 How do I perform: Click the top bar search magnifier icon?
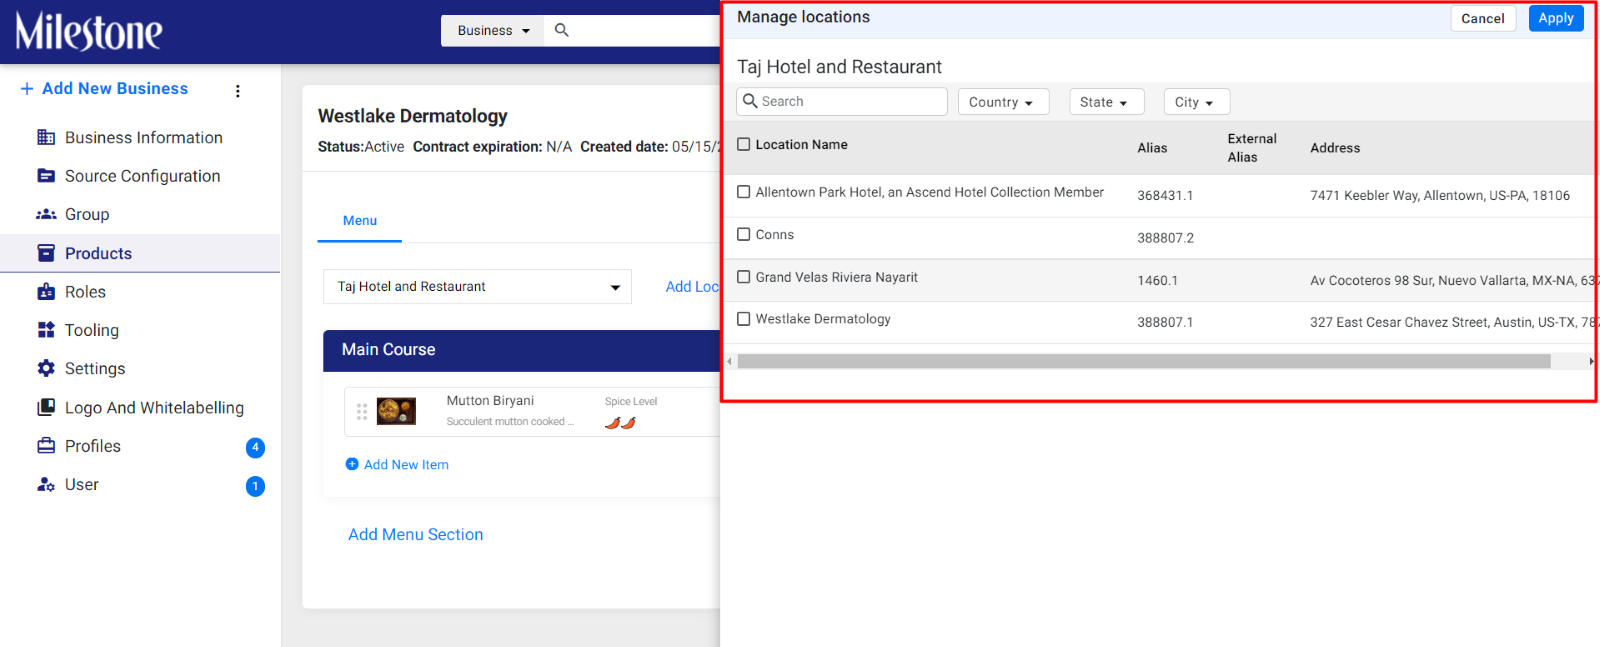[x=562, y=30]
